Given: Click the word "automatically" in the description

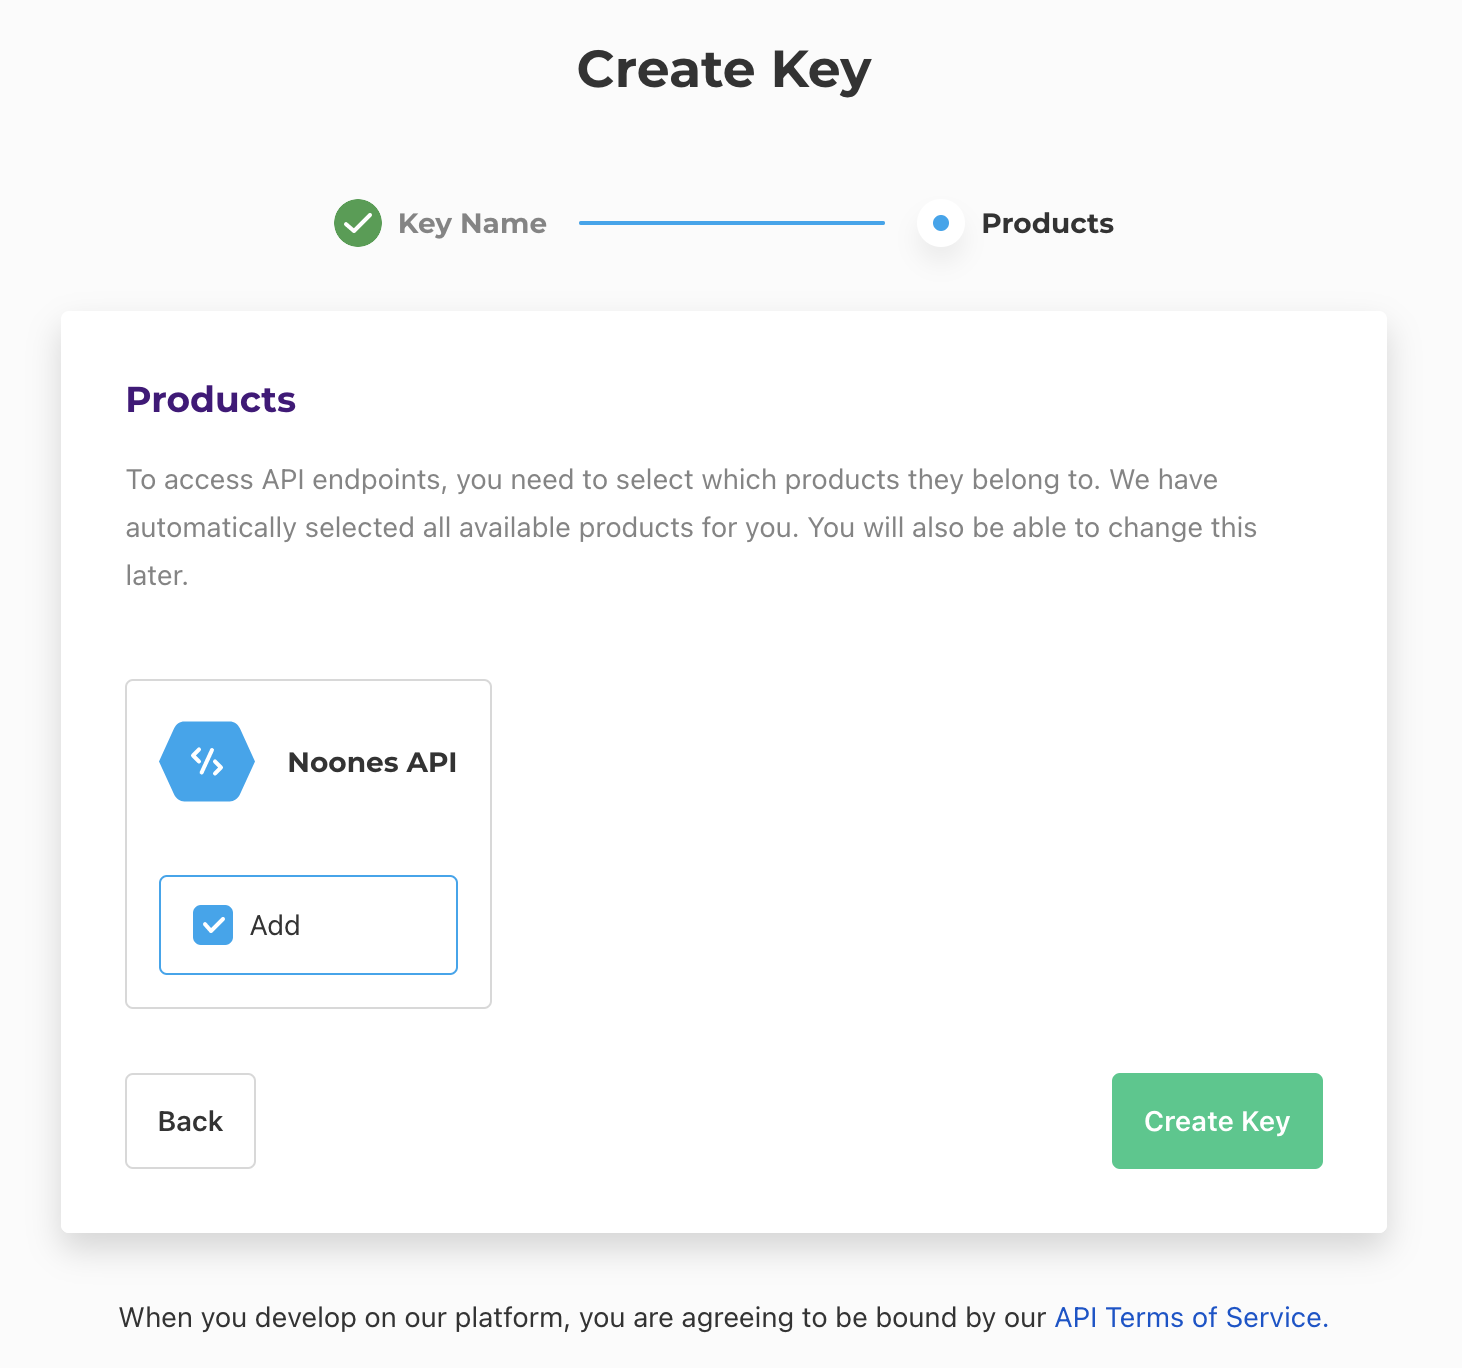Looking at the screenshot, I should click(x=211, y=527).
